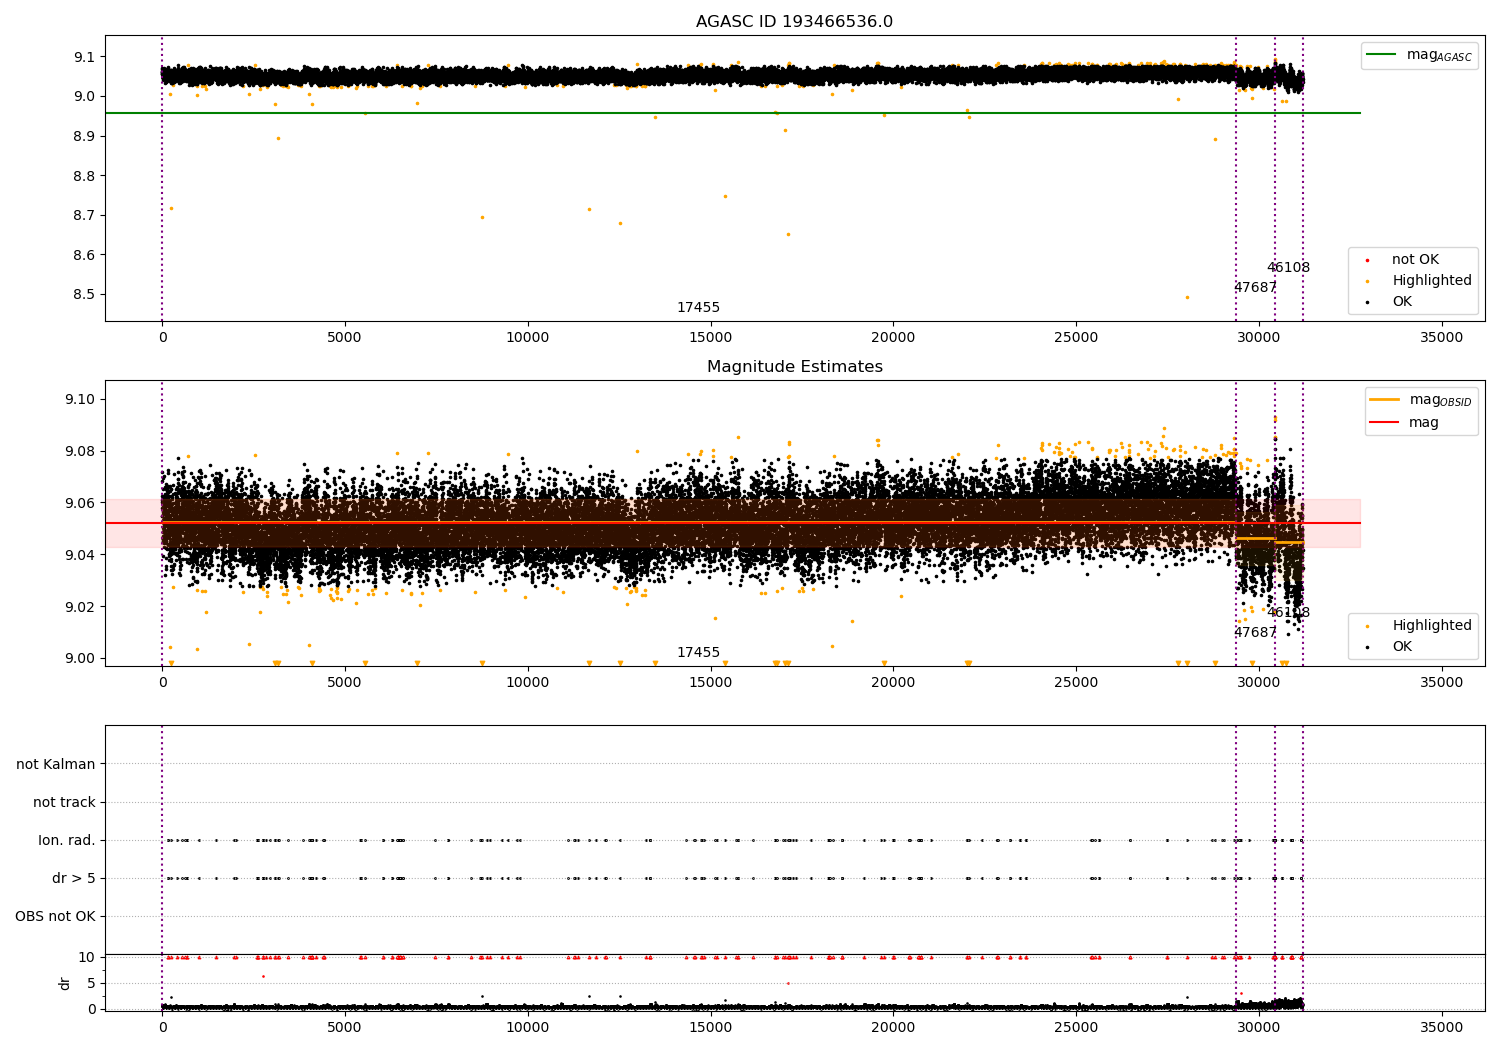Click the "AGASC ID 193466536.0" plot title
This screenshot has width=1500, height=1050.
coord(794,22)
